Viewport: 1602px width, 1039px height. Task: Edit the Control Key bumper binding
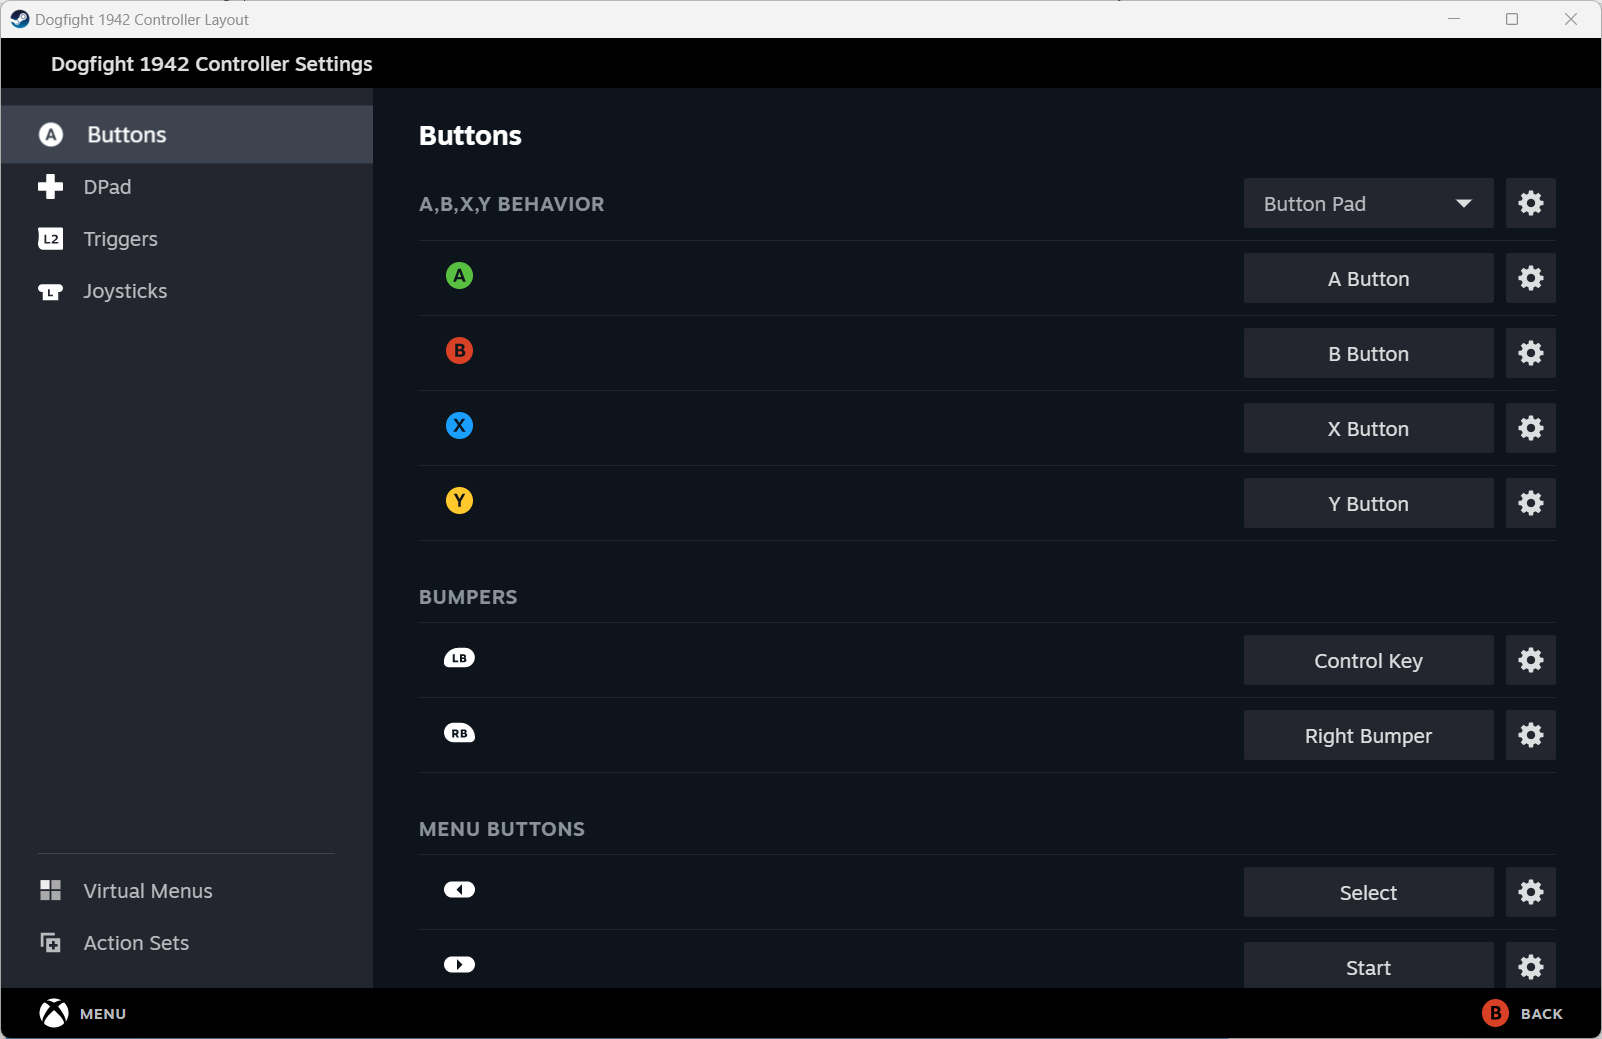coord(1368,660)
